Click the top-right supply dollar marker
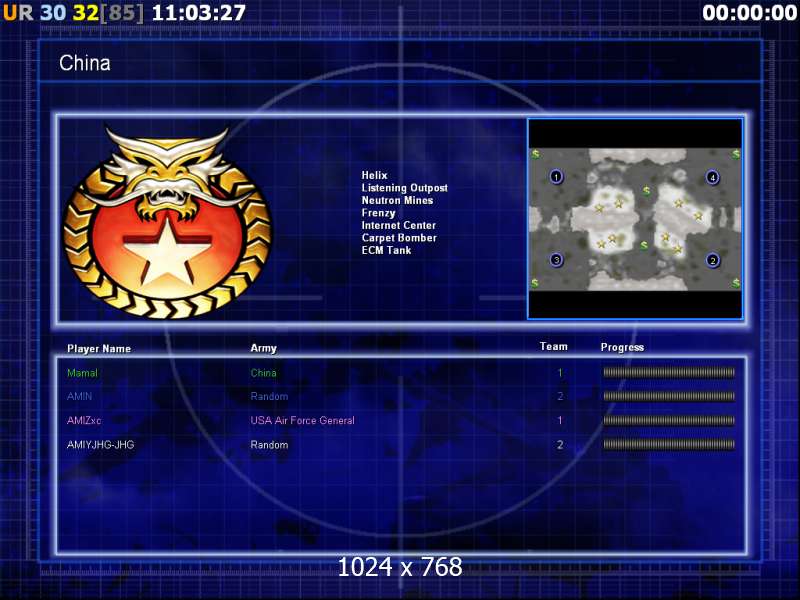The image size is (800, 600). (736, 154)
